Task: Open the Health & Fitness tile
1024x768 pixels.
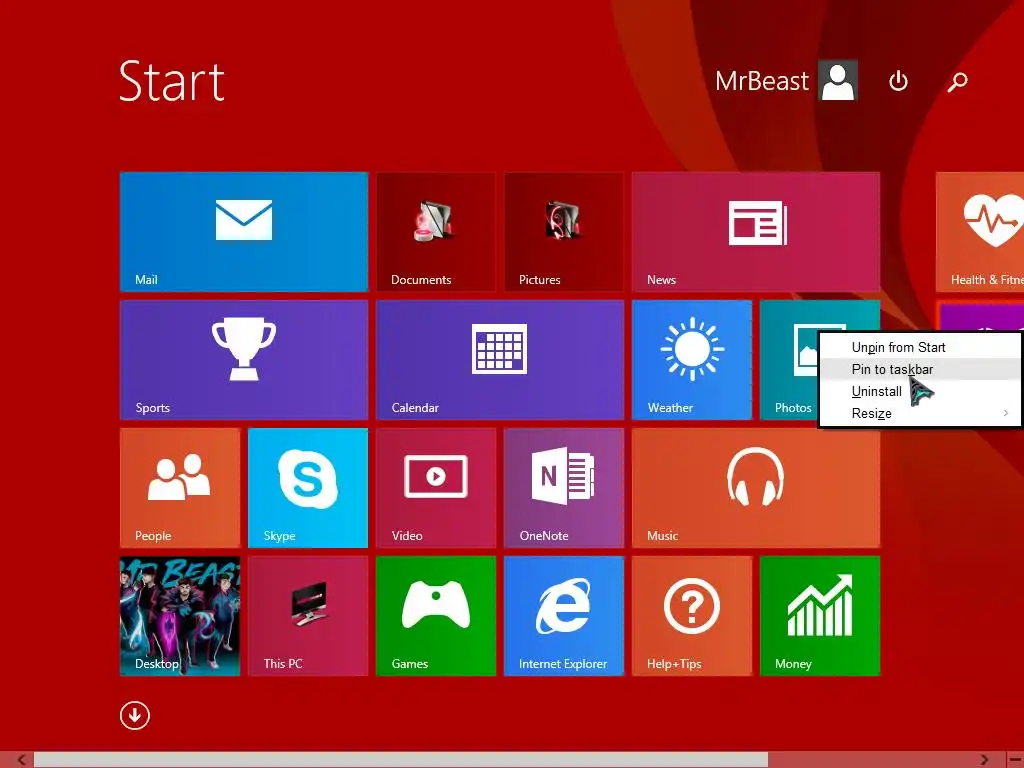Action: point(980,231)
